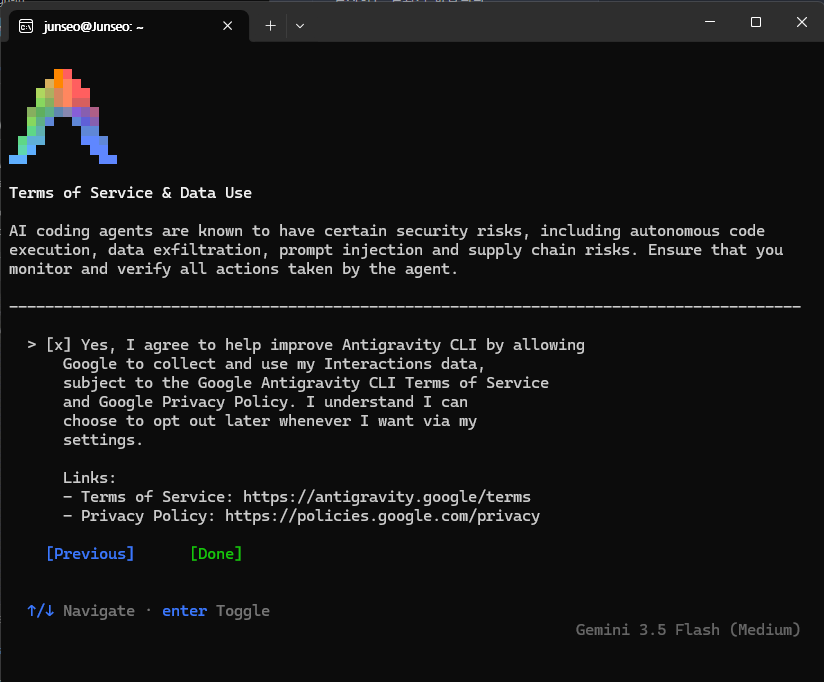The height and width of the screenshot is (682, 824).
Task: Click the > selection cursor marker
Action: (32, 345)
